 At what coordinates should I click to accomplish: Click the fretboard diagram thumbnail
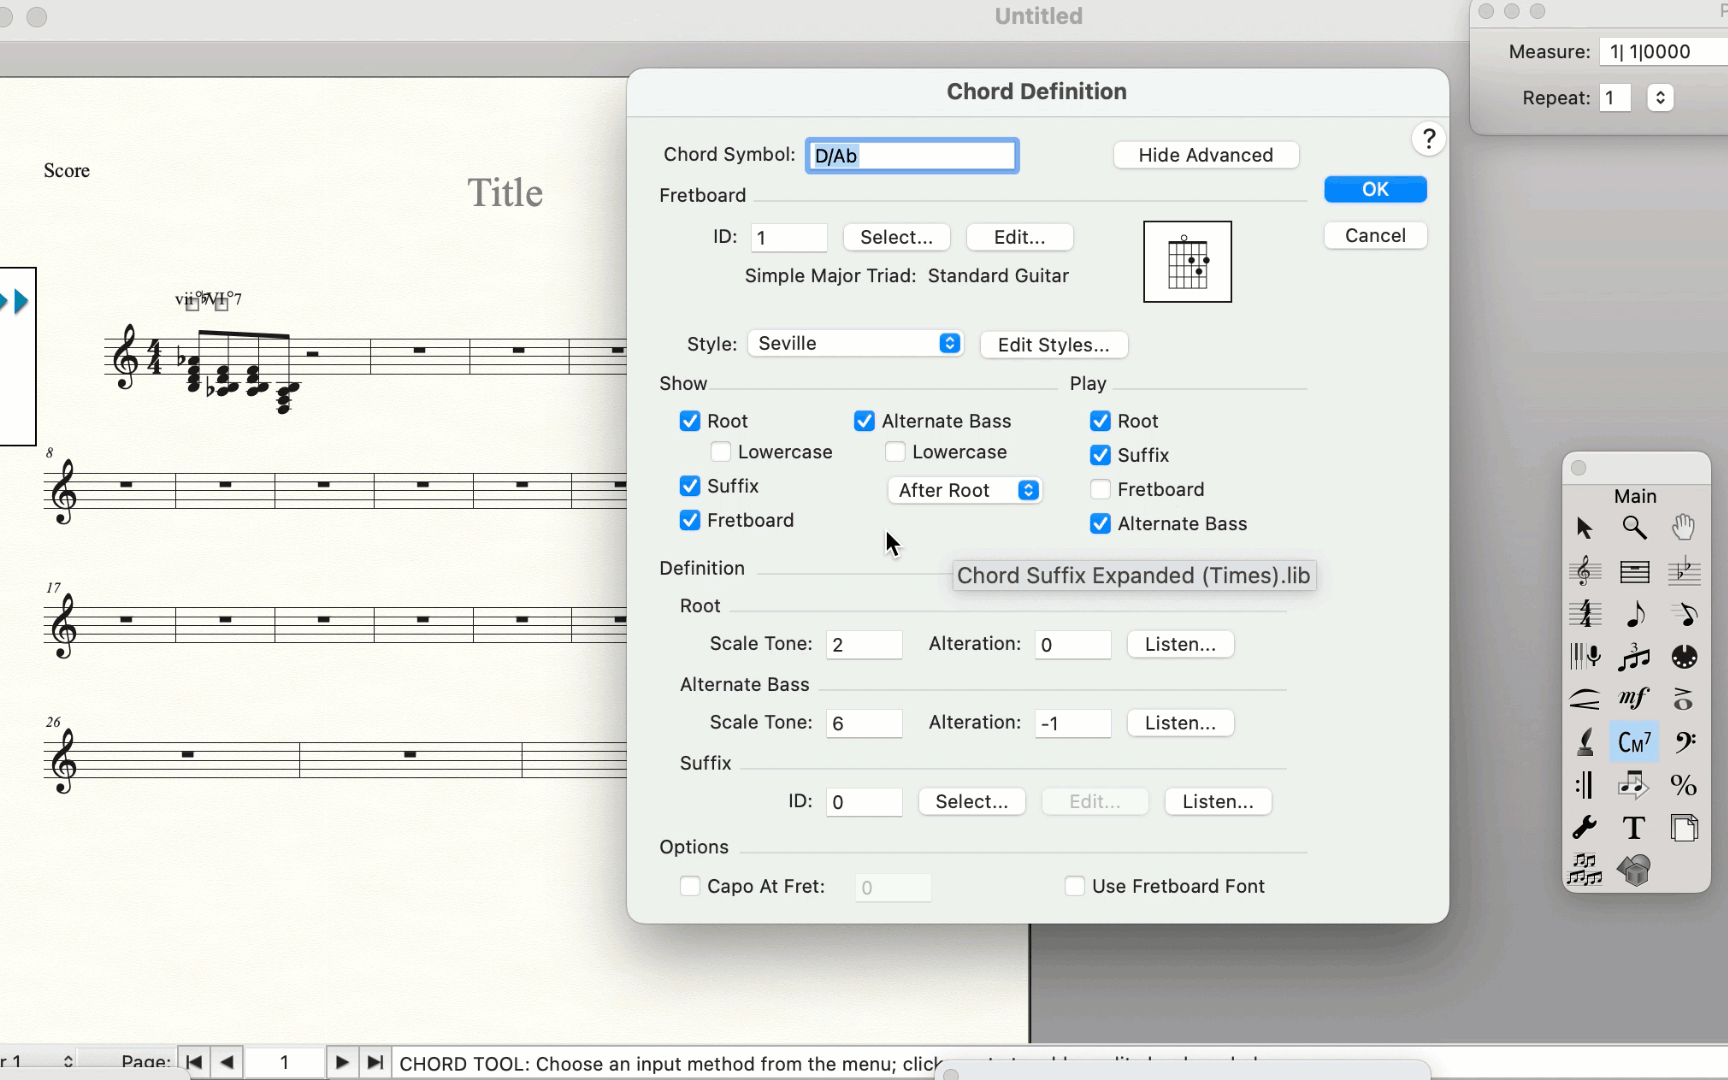1188,262
